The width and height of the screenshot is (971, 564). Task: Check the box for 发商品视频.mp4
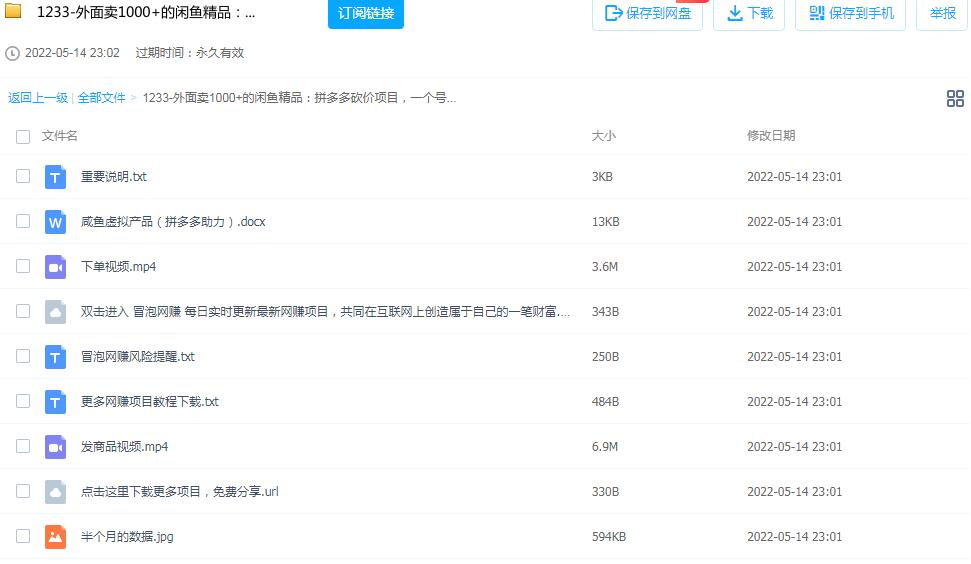click(x=23, y=446)
